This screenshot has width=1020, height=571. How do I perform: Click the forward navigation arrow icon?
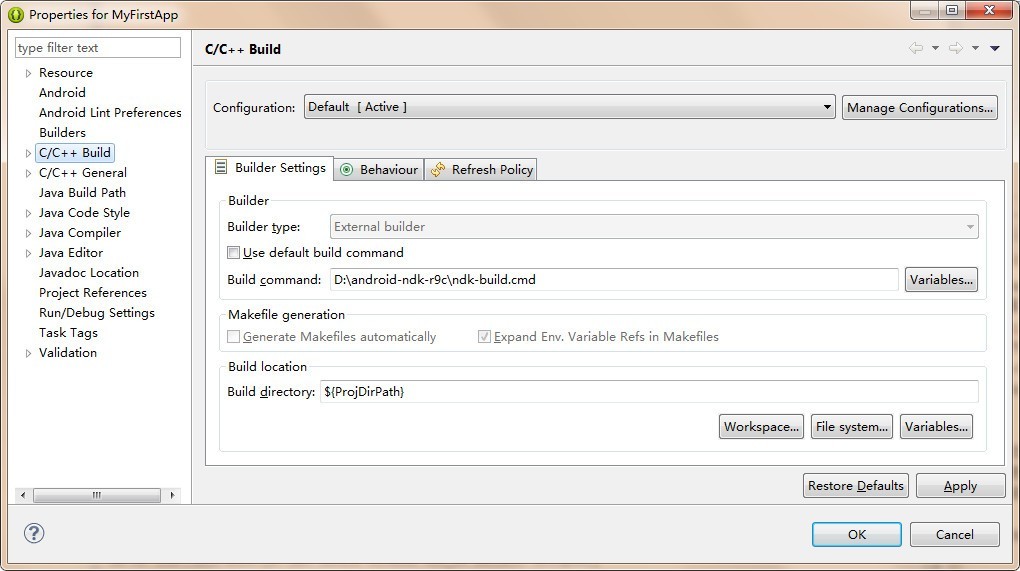(x=955, y=48)
